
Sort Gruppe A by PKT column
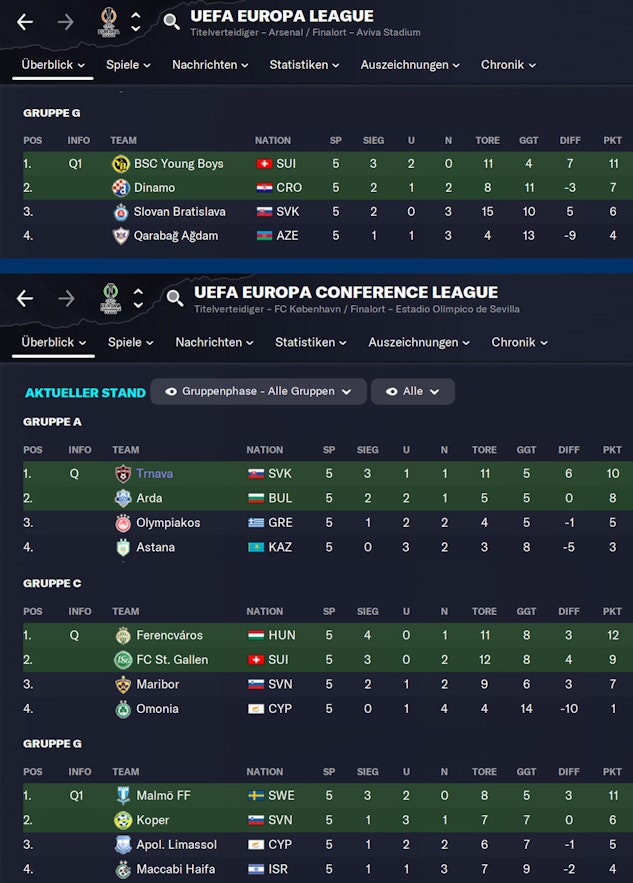click(x=613, y=450)
